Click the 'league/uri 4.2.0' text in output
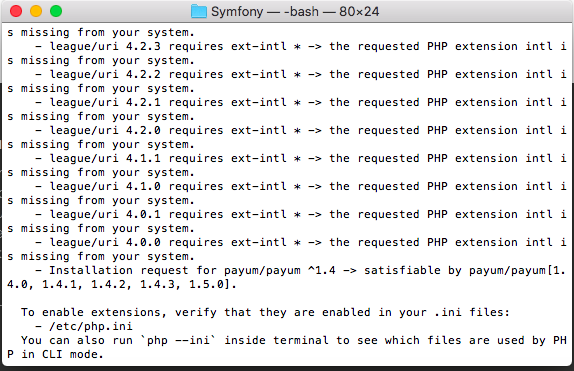The height and width of the screenshot is (371, 574). (x=105, y=130)
